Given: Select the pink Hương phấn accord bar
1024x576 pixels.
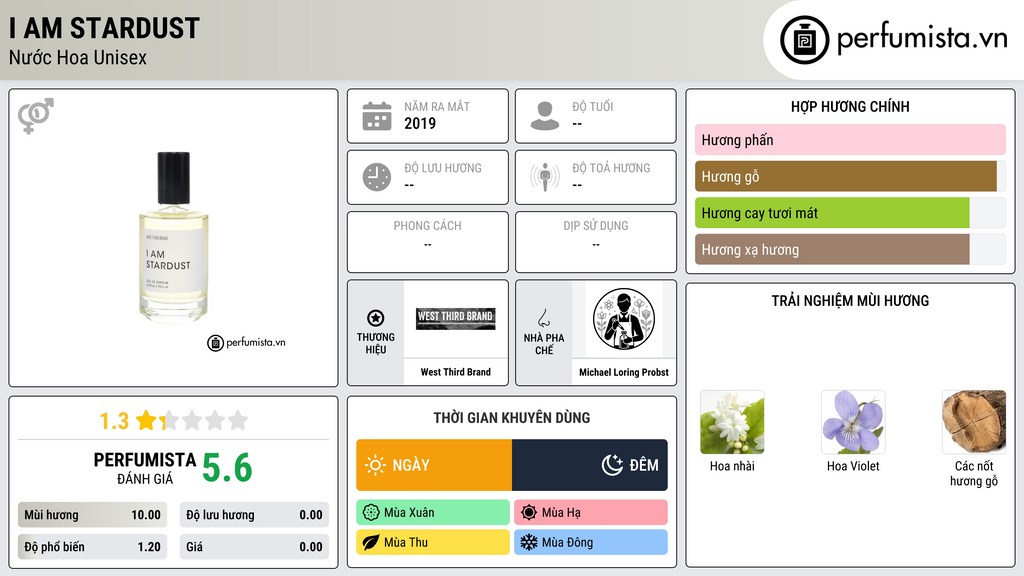Looking at the screenshot, I should 850,140.
